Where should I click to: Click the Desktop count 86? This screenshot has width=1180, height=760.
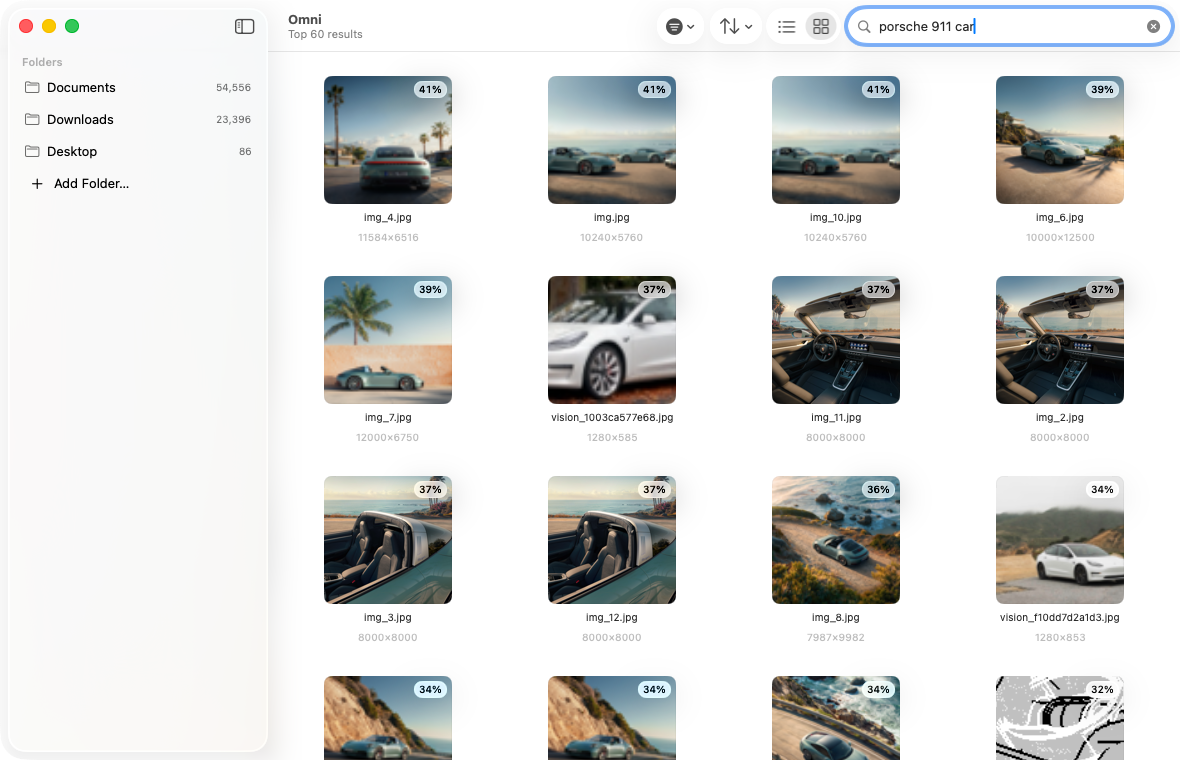[245, 151]
